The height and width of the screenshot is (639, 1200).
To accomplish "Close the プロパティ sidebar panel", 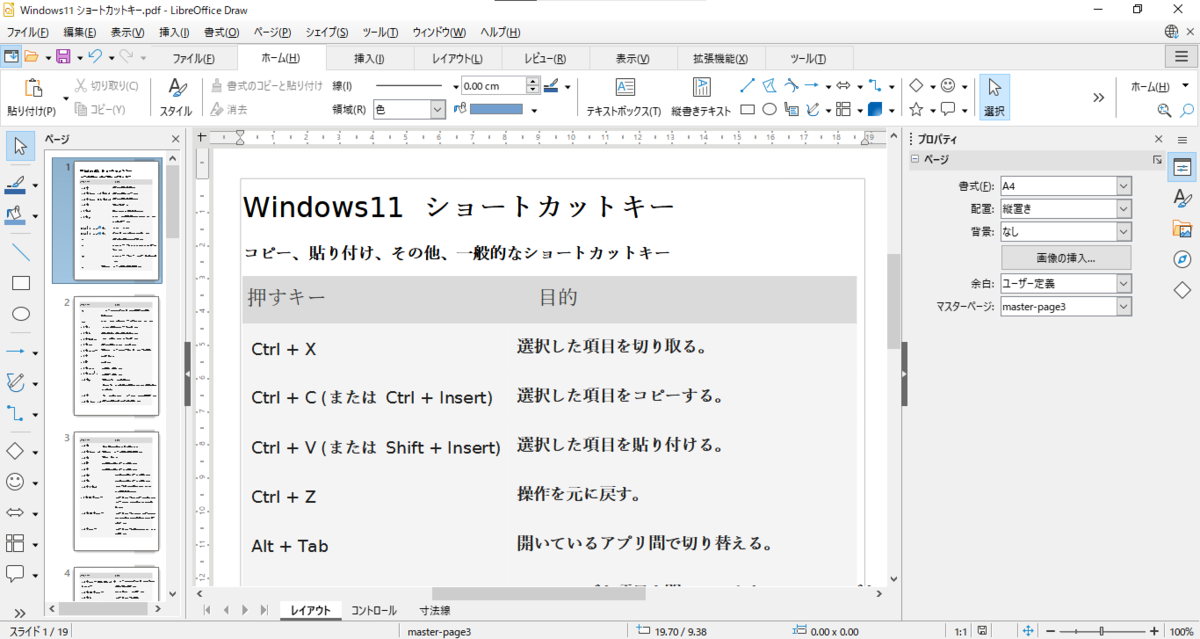I will pos(1158,139).
